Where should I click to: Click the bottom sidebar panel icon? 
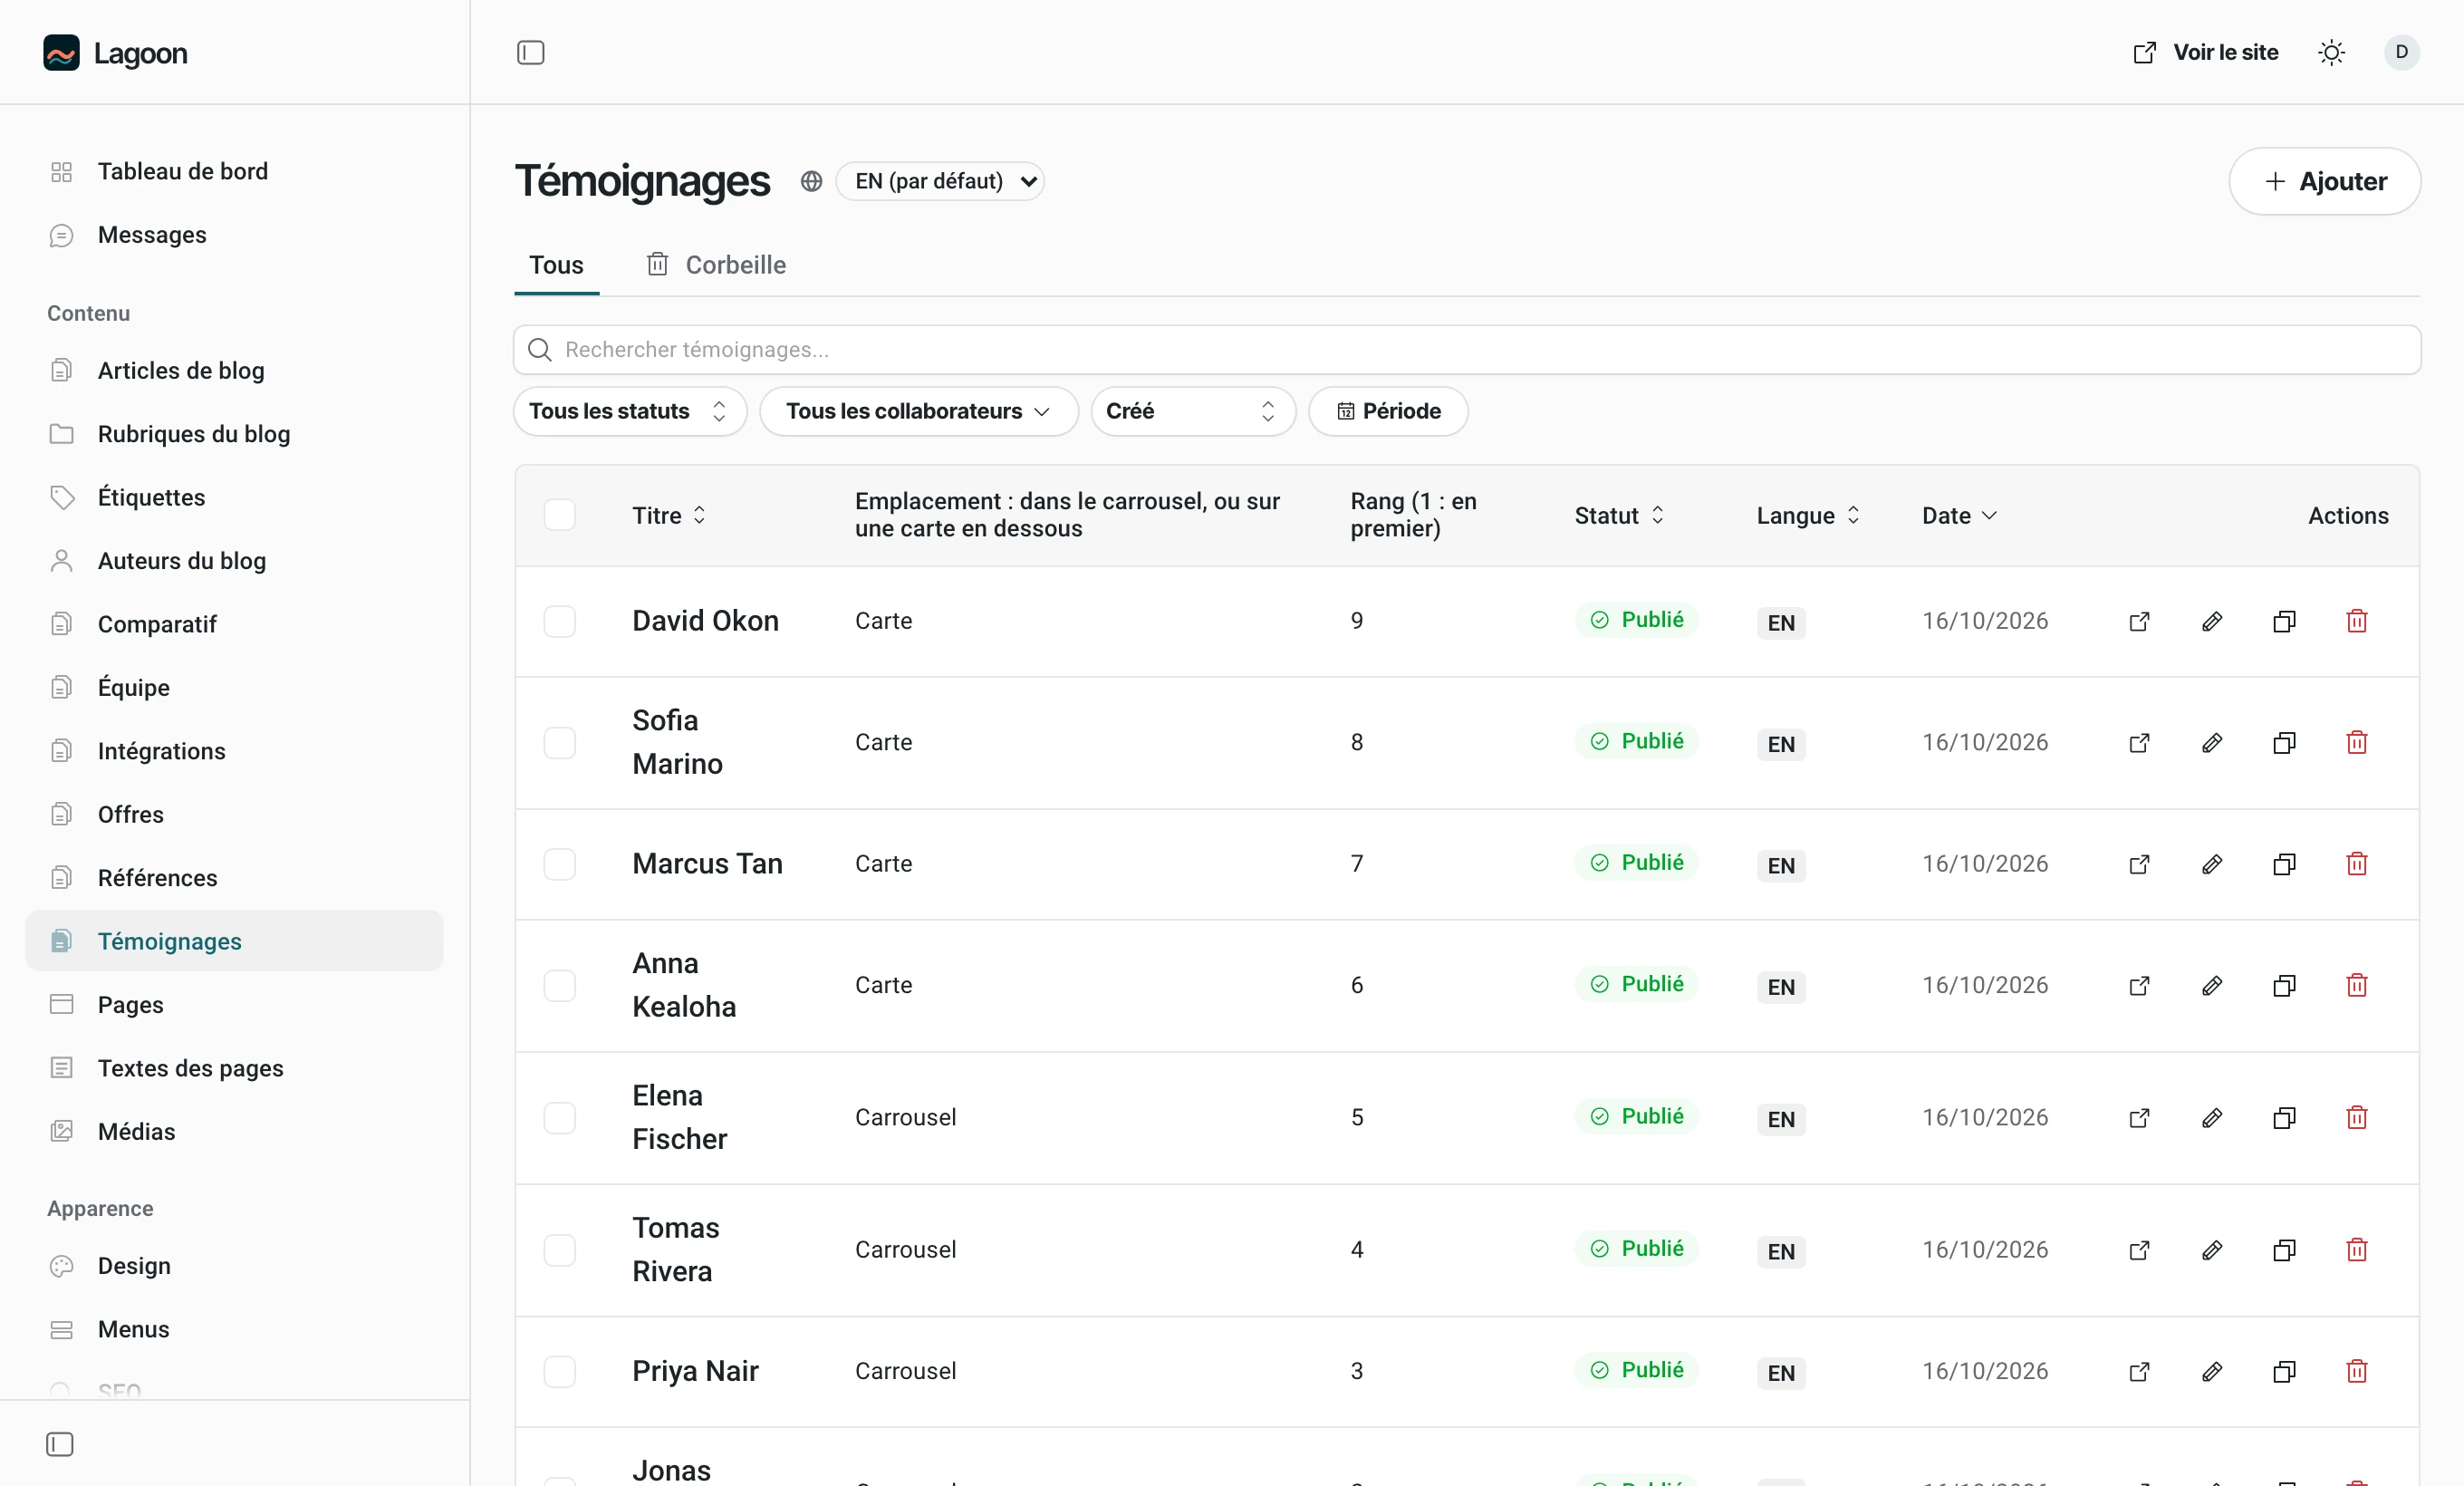60,1444
